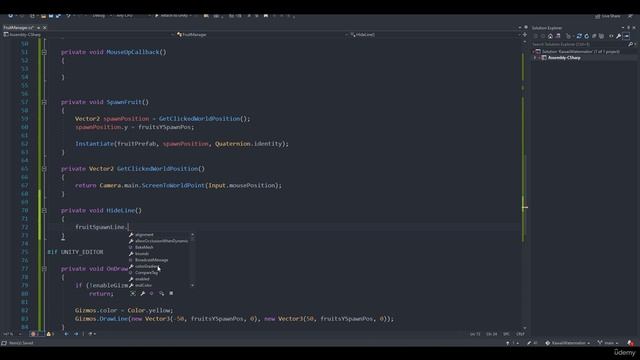Toggle the first filter icon in the IntelliSense footer
The width and height of the screenshot is (640, 360).
pos(133,293)
